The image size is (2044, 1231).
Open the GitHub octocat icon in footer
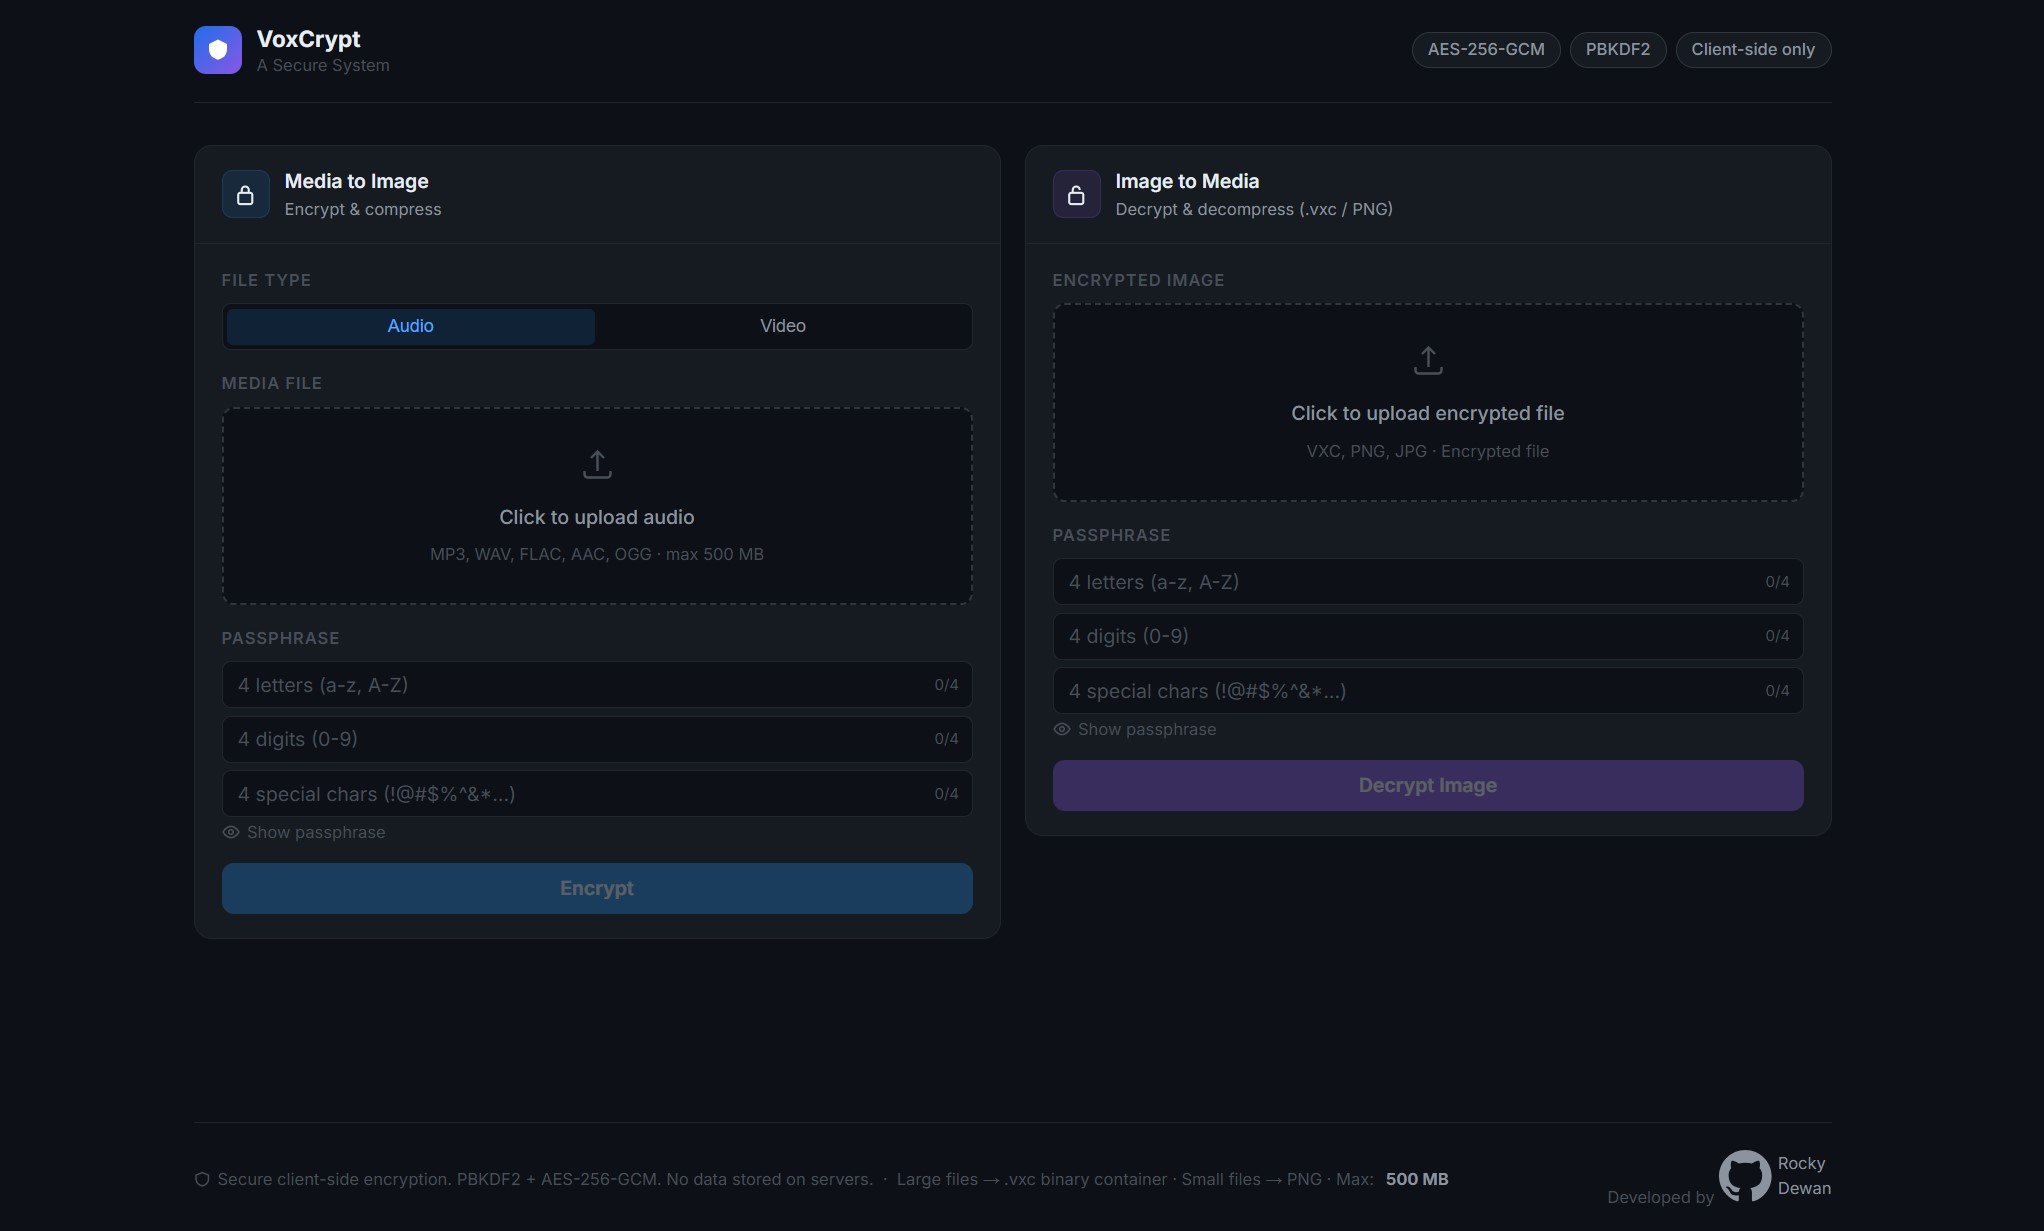pyautogui.click(x=1744, y=1176)
